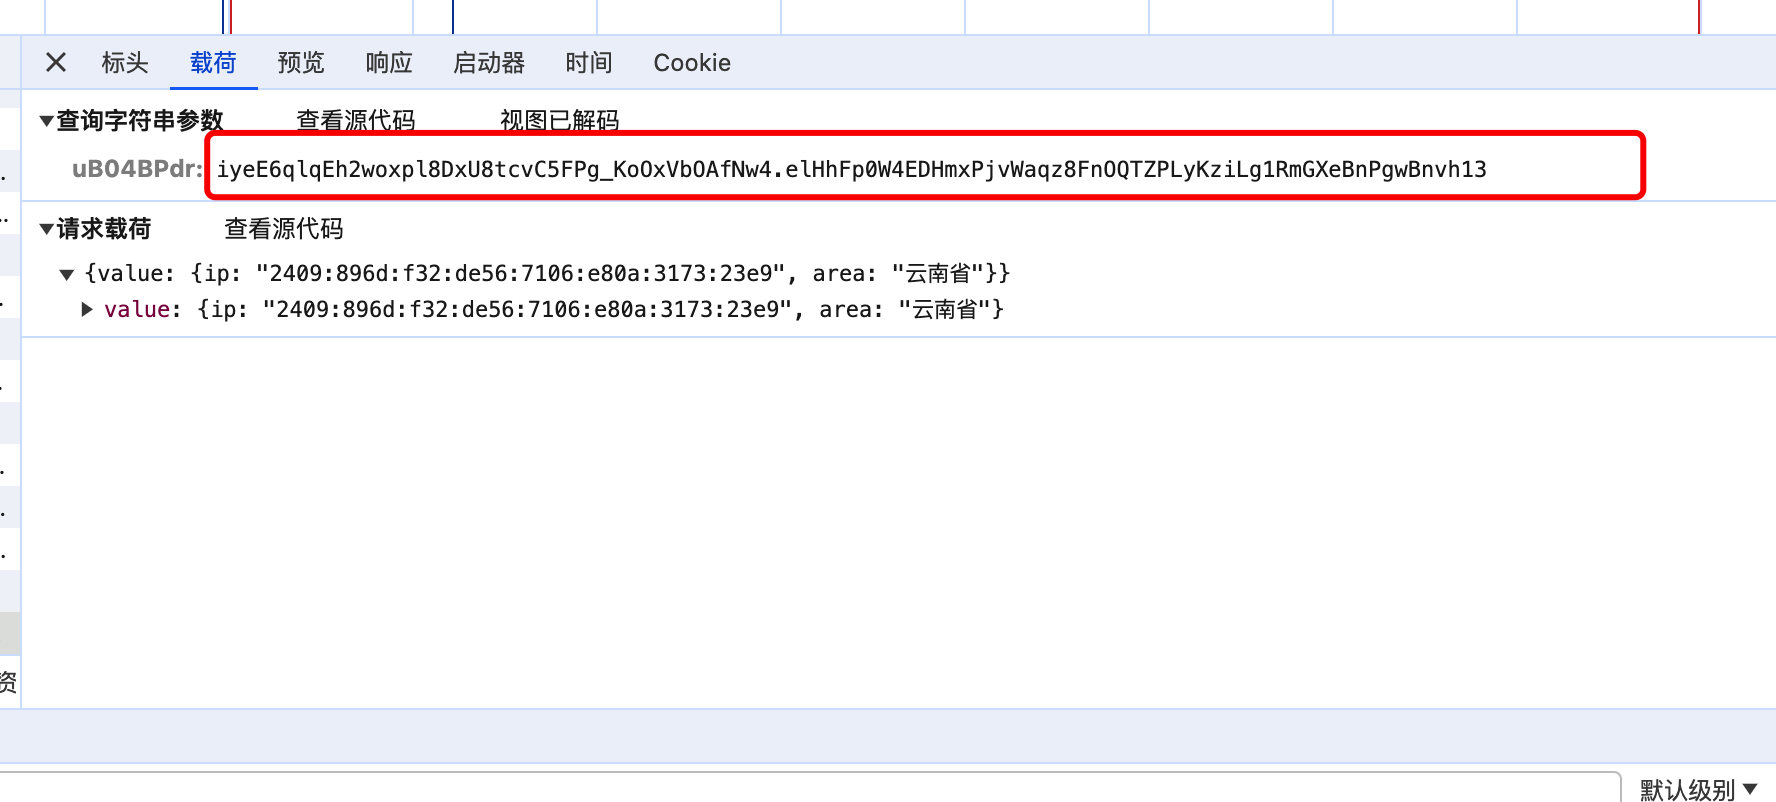Open the 响应 tab

pyautogui.click(x=389, y=63)
